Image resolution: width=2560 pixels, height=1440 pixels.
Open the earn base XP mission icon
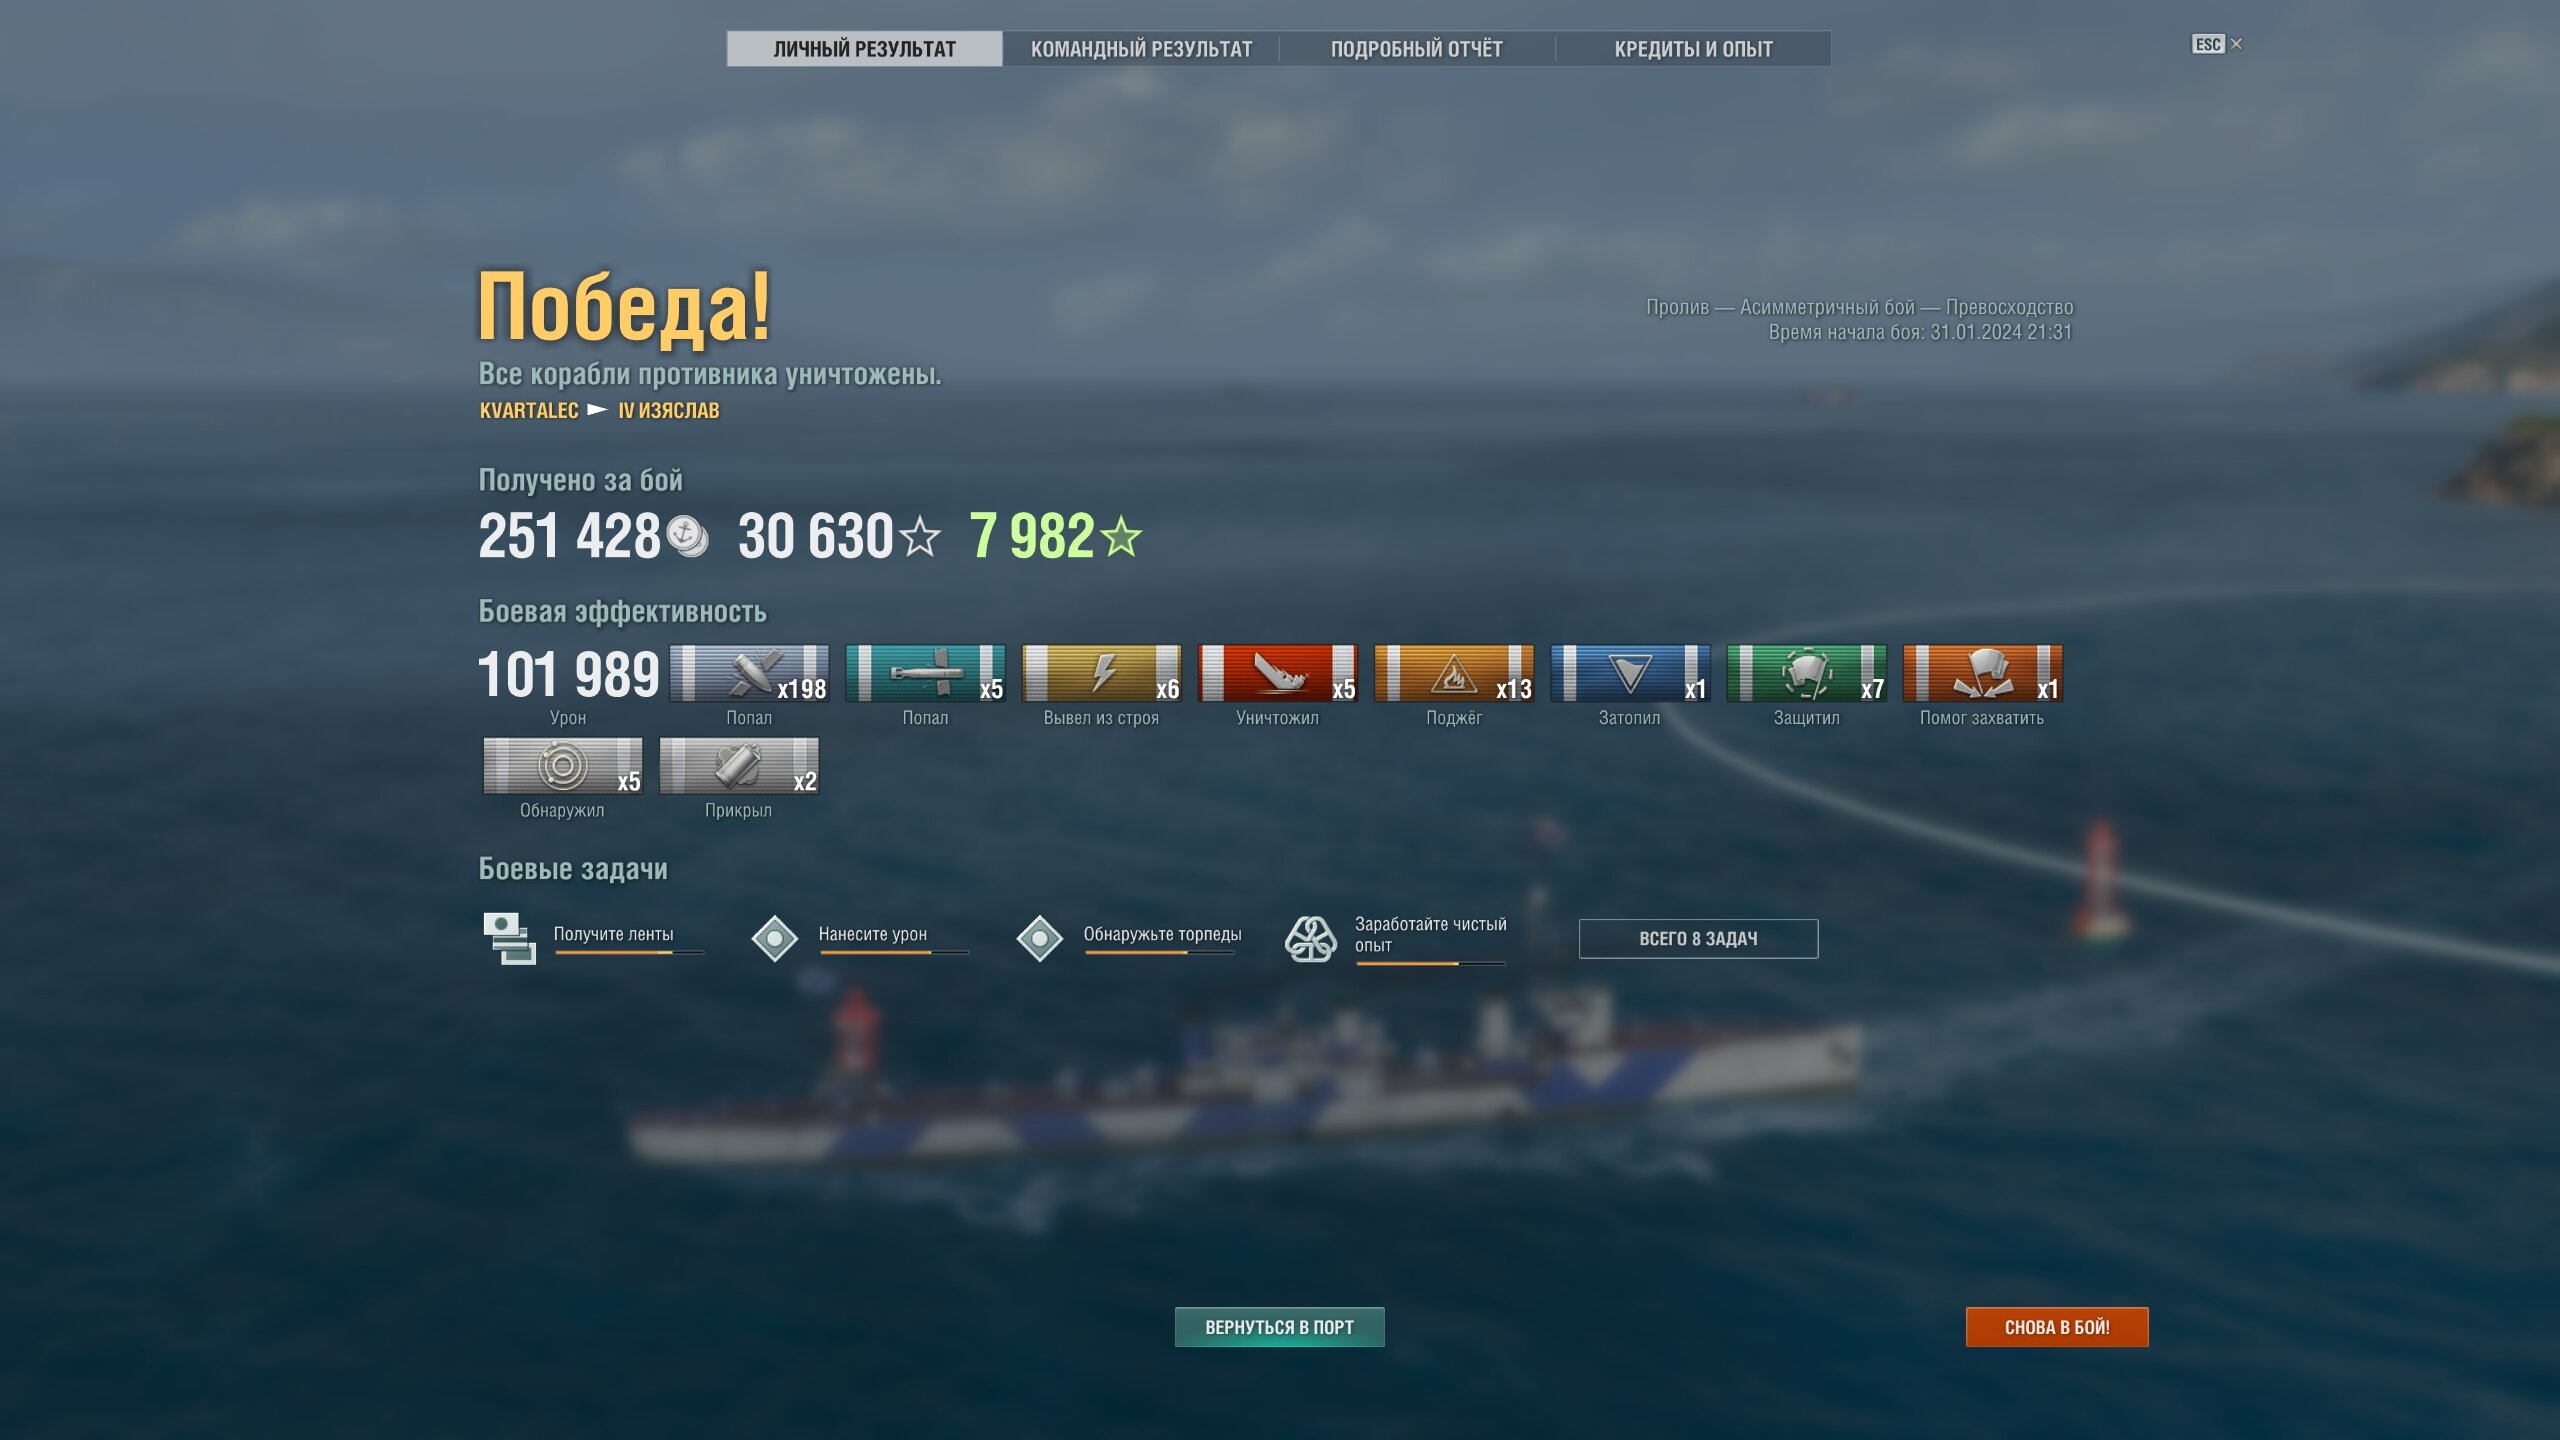pos(1310,938)
